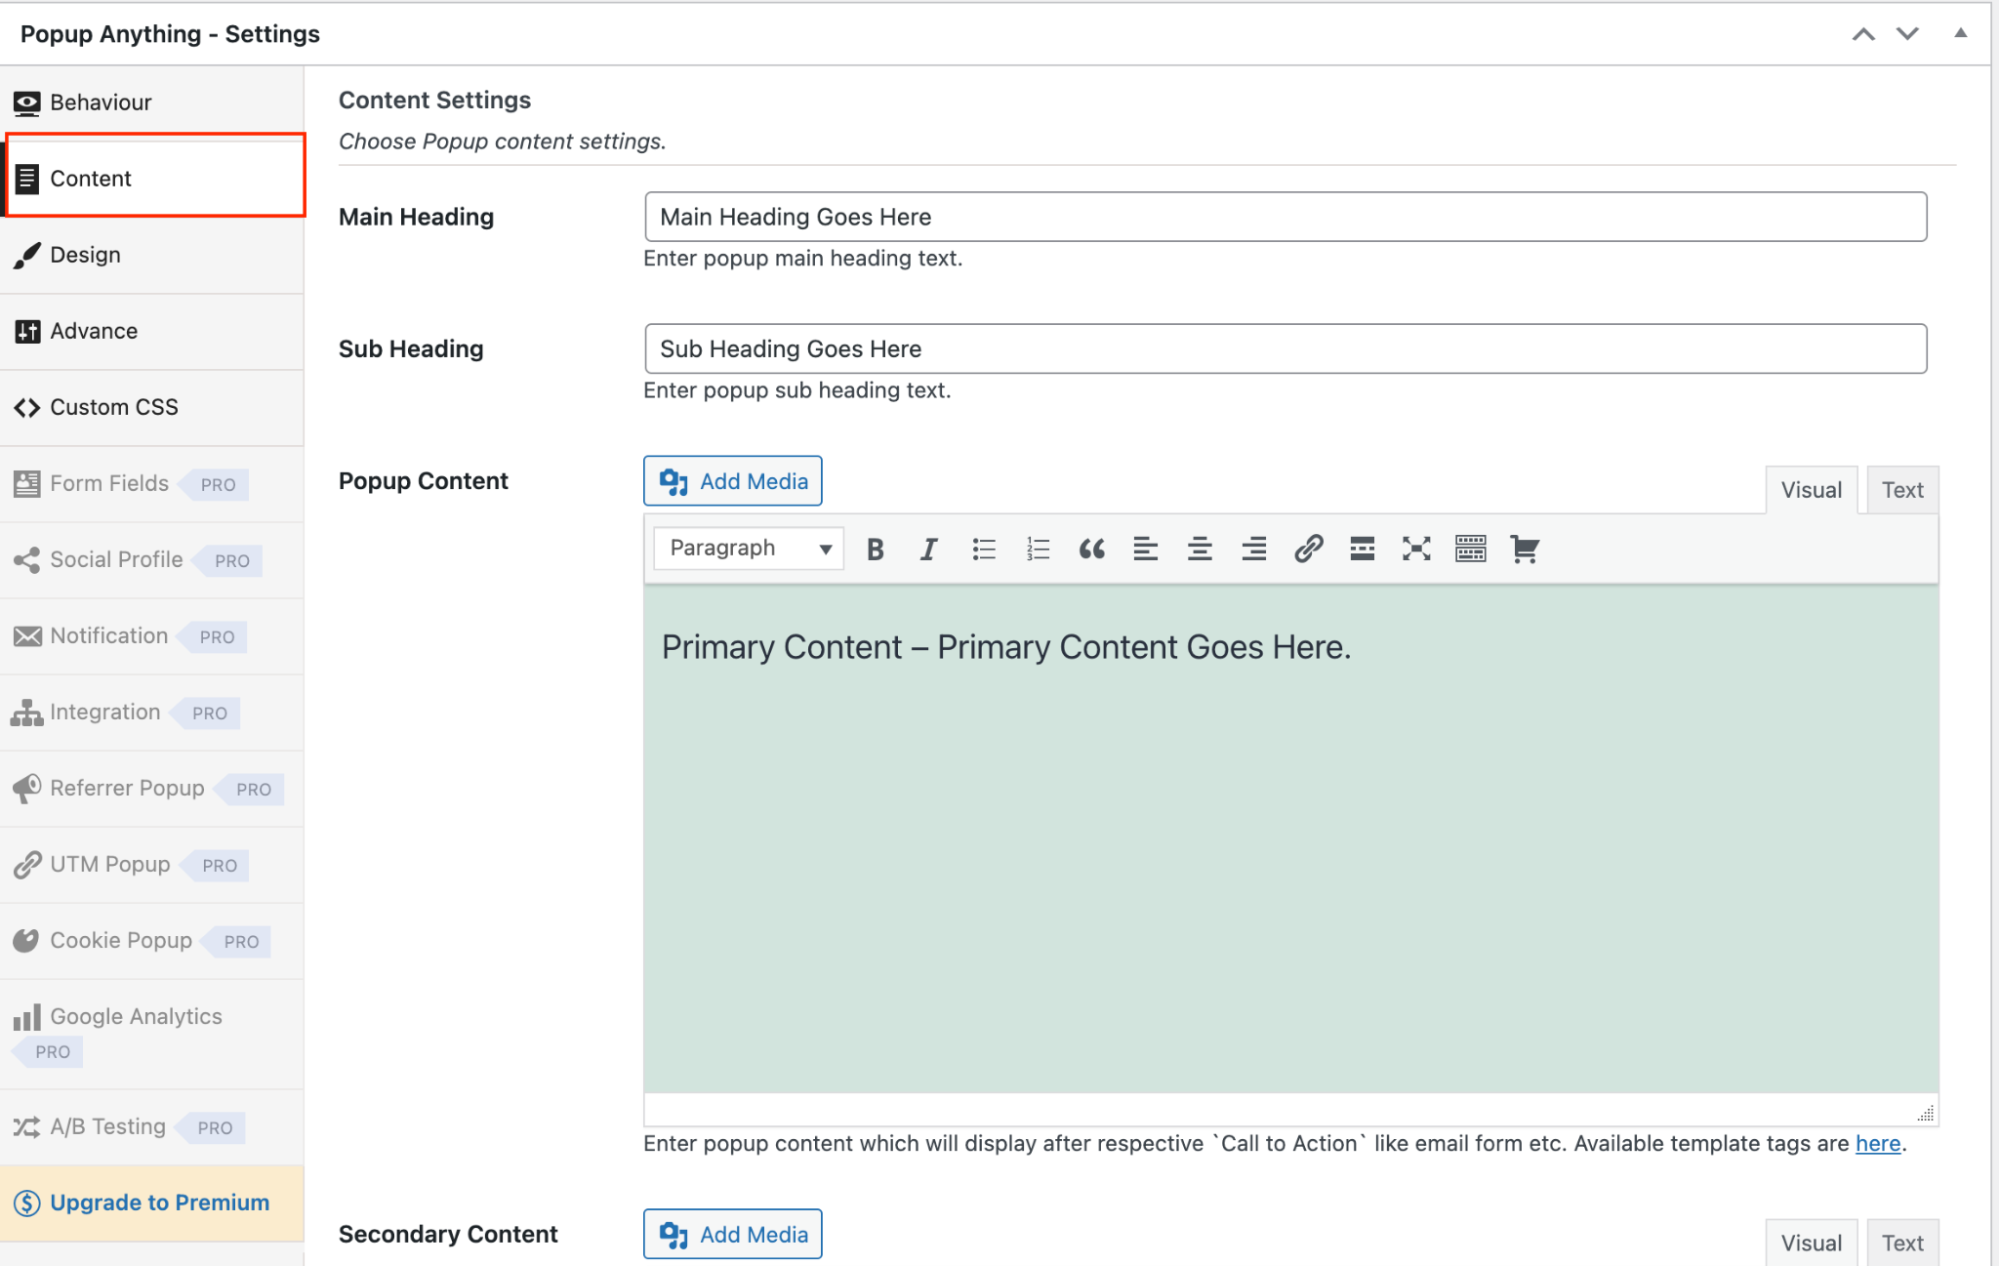Image resolution: width=1999 pixels, height=1266 pixels.
Task: Open the template tags 'here' link
Action: click(1877, 1143)
